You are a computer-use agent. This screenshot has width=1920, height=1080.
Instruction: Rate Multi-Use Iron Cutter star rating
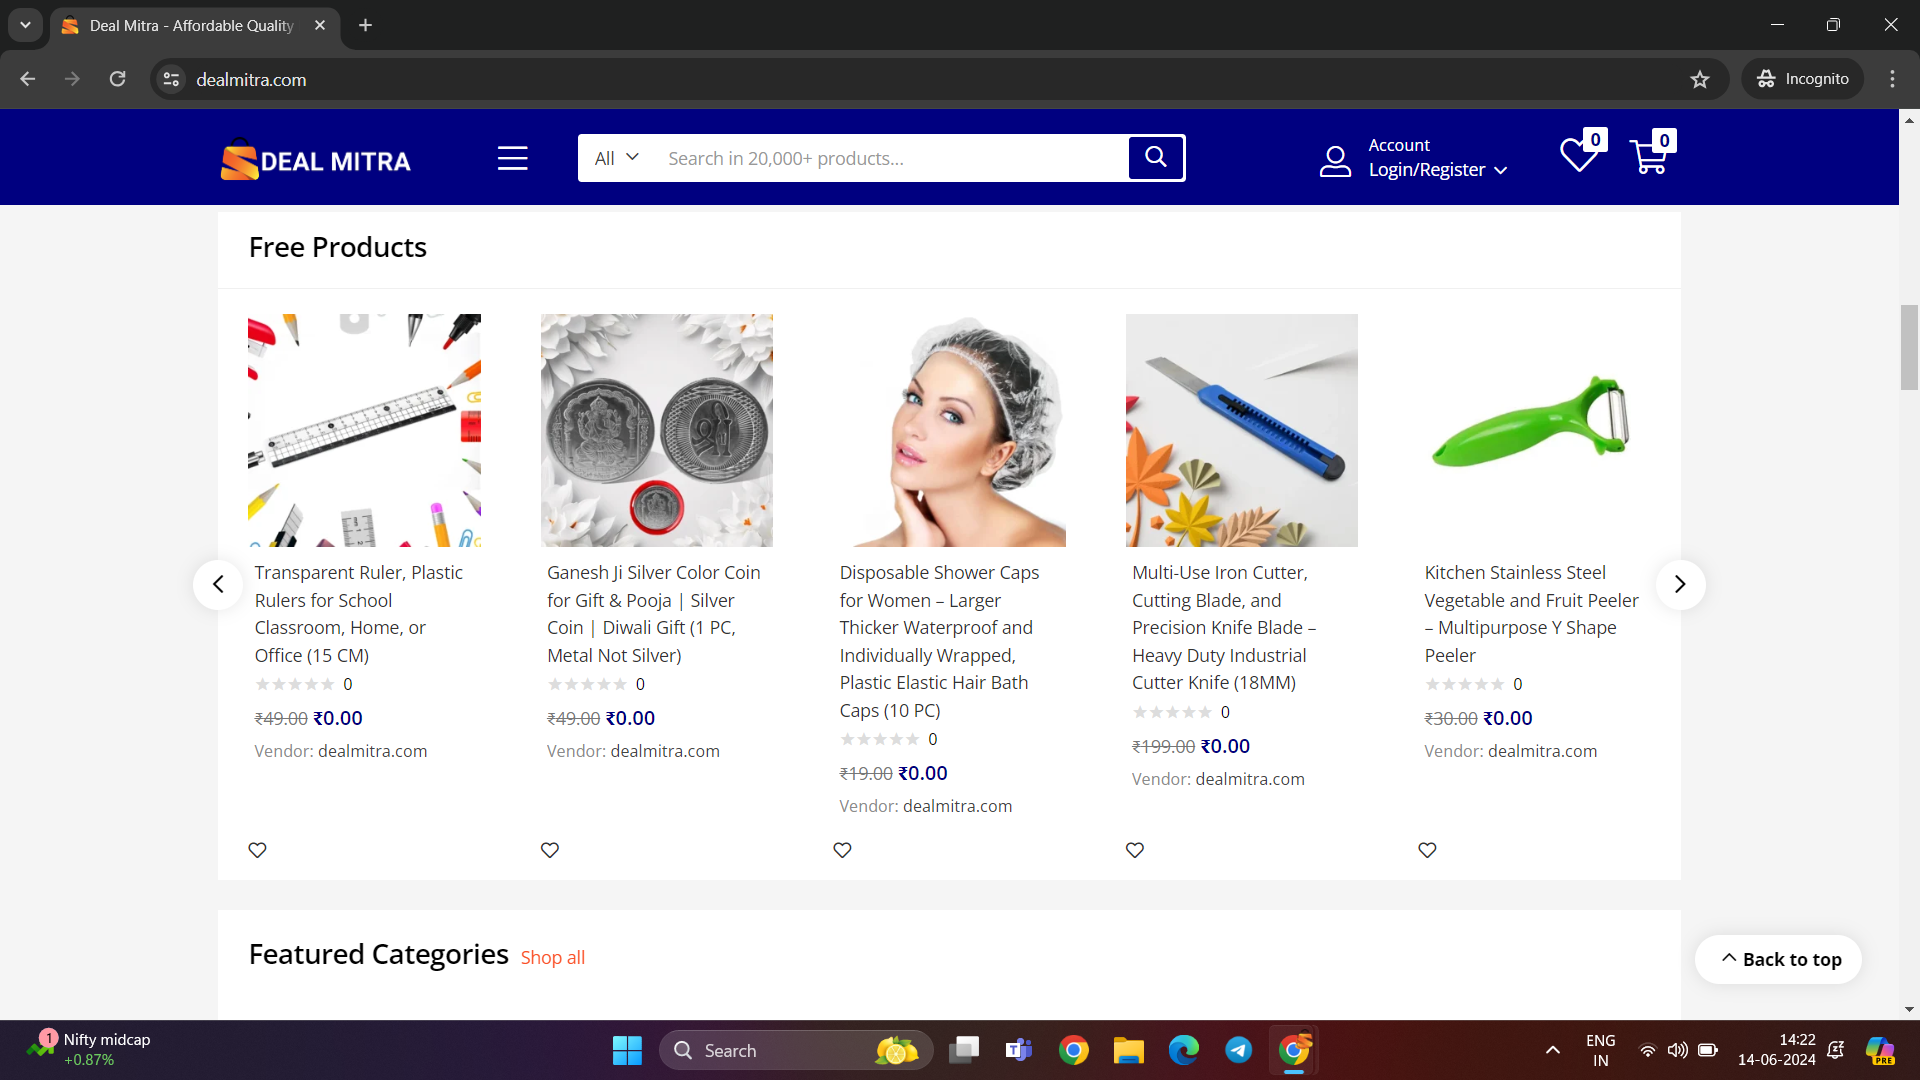click(1172, 712)
